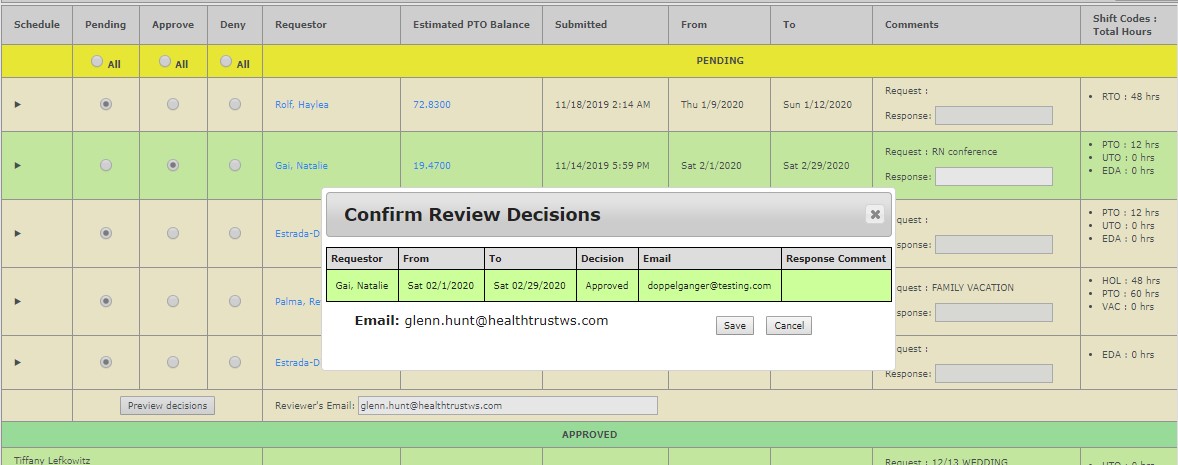Select the Pending All radio button
Screen dimensions: 1178x465
(97, 61)
